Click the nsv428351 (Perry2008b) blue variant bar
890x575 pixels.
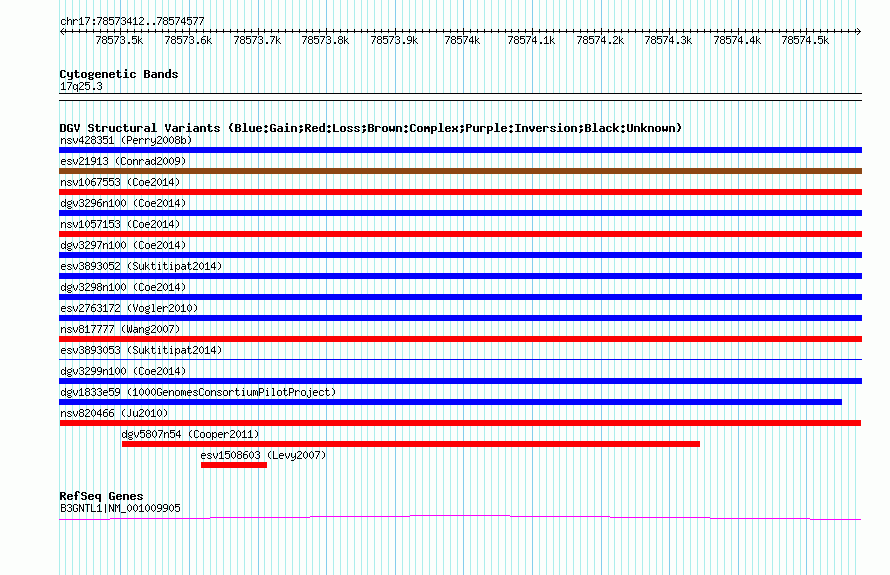pyautogui.click(x=460, y=150)
